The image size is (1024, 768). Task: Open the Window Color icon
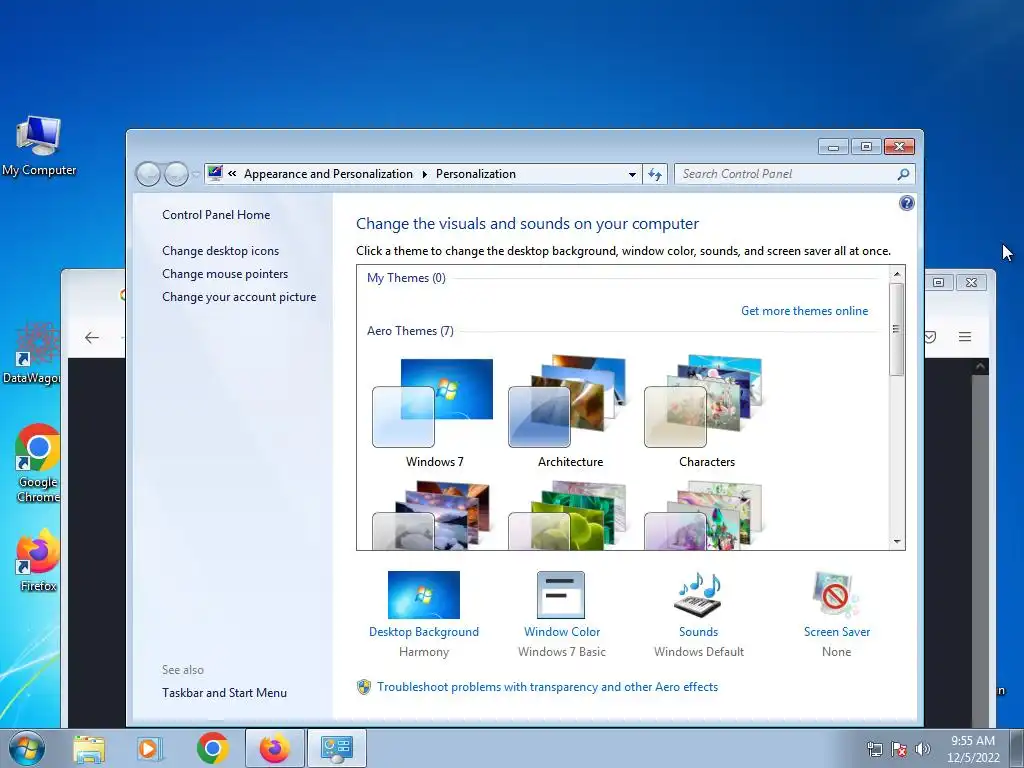tap(560, 594)
